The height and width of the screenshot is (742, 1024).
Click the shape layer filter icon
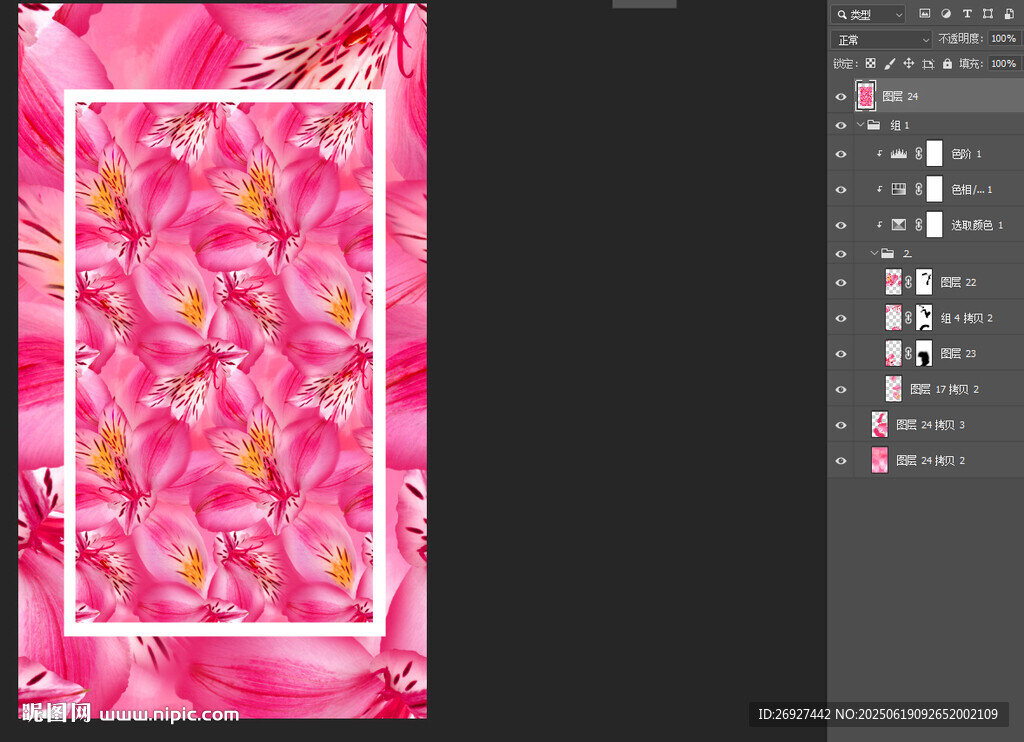tap(988, 14)
